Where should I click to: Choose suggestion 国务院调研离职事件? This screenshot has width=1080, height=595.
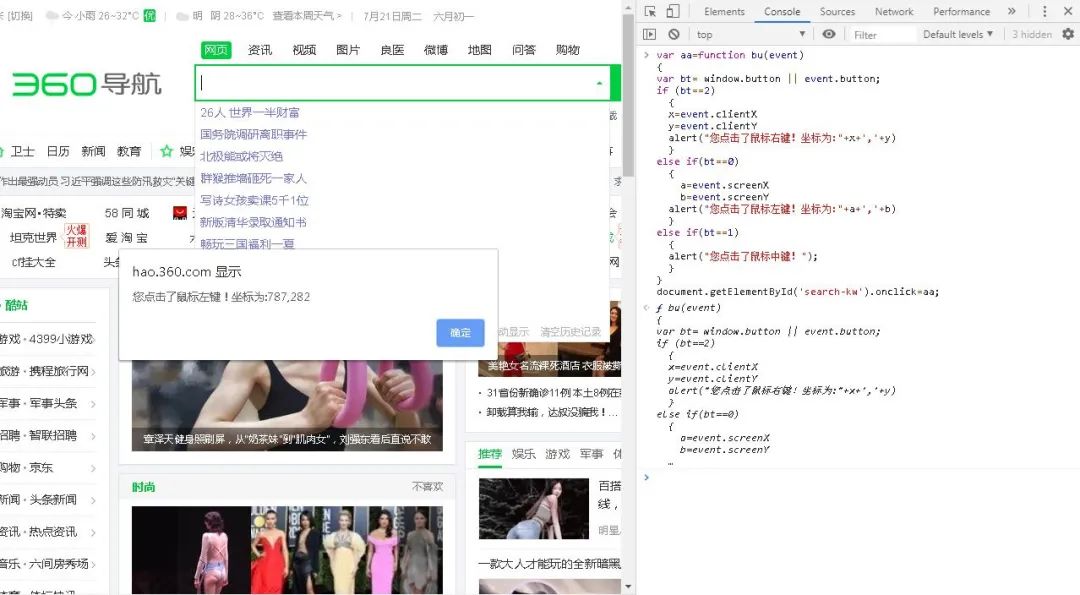tap(253, 134)
